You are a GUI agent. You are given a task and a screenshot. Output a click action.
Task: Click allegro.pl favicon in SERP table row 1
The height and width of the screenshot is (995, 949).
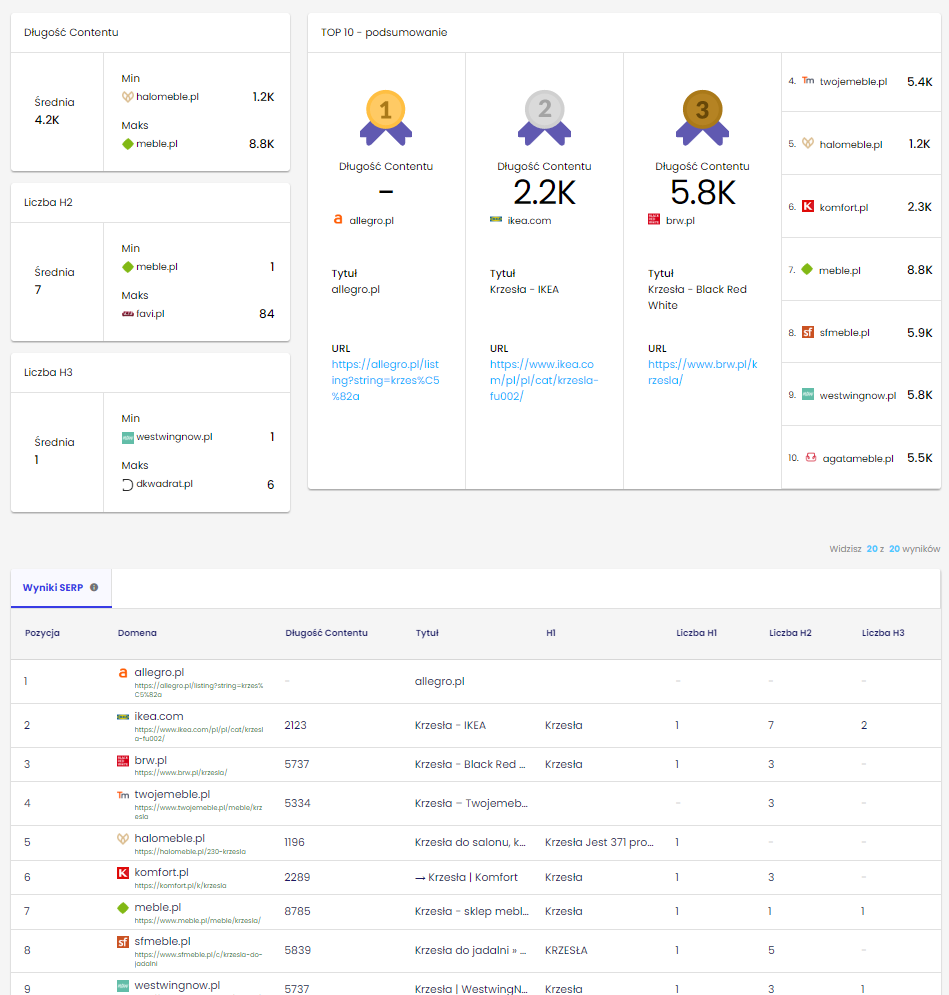pyautogui.click(x=123, y=673)
